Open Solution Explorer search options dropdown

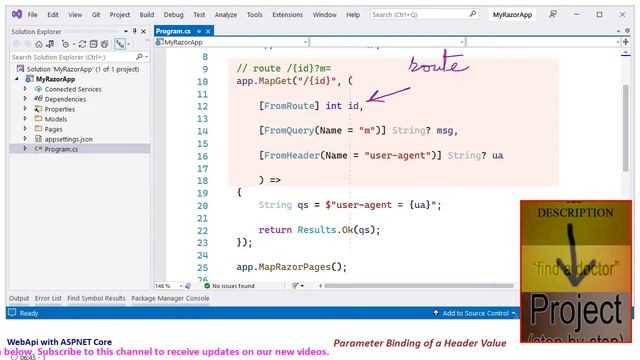click(x=147, y=57)
